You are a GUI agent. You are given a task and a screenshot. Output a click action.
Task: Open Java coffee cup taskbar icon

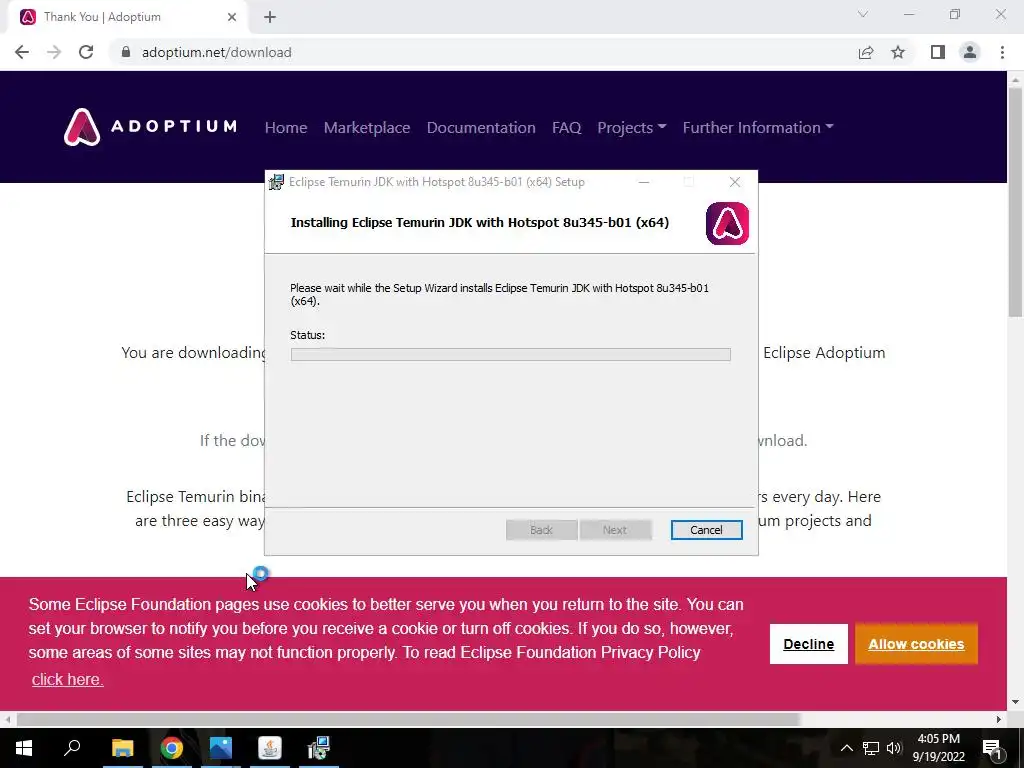tap(270, 748)
